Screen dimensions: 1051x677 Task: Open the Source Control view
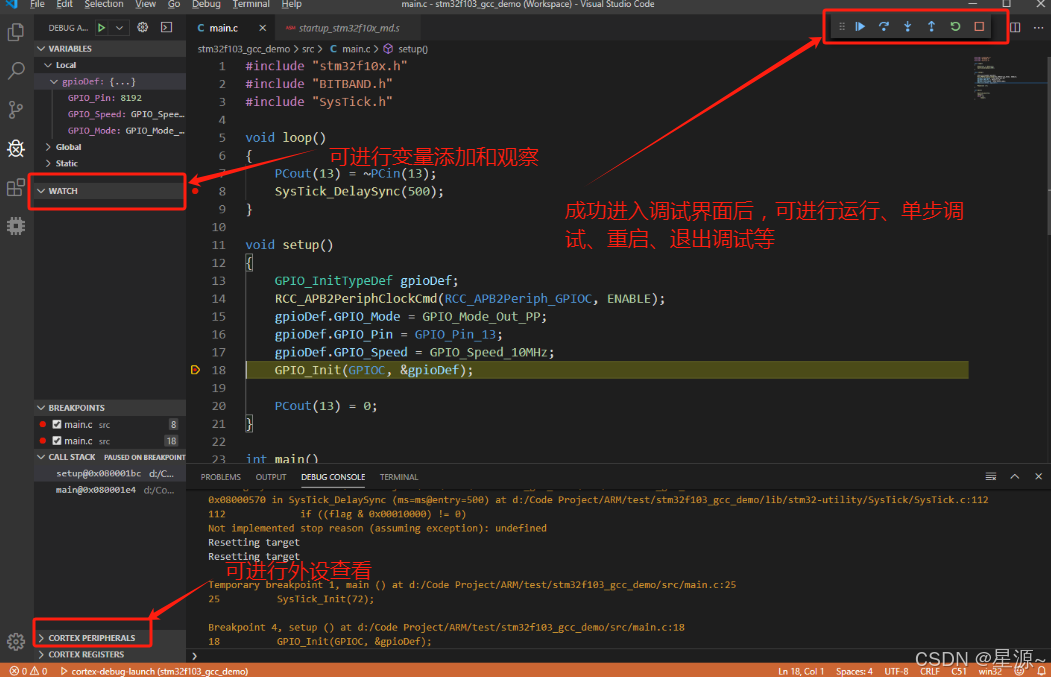tap(15, 109)
